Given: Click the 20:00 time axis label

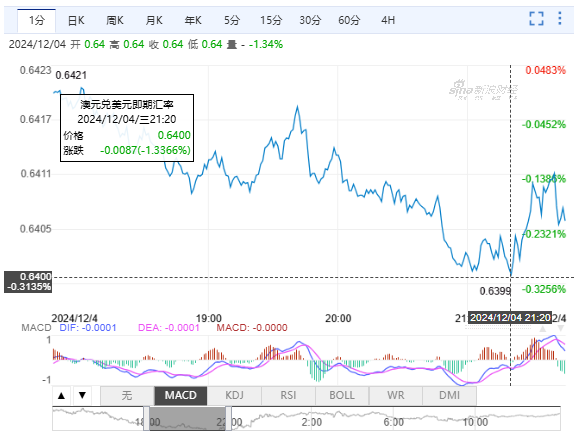Looking at the screenshot, I should (338, 318).
